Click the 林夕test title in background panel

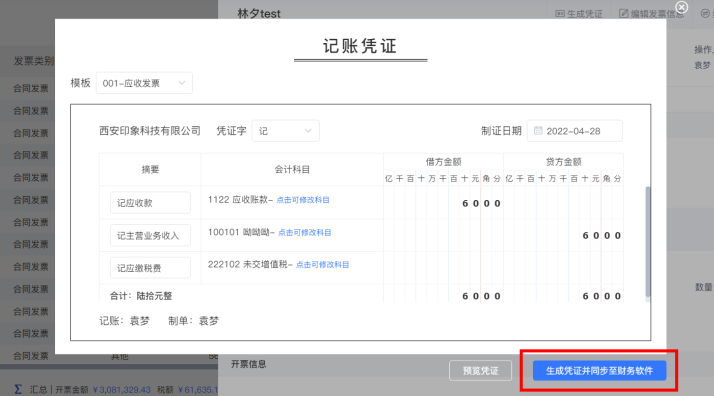pos(259,14)
